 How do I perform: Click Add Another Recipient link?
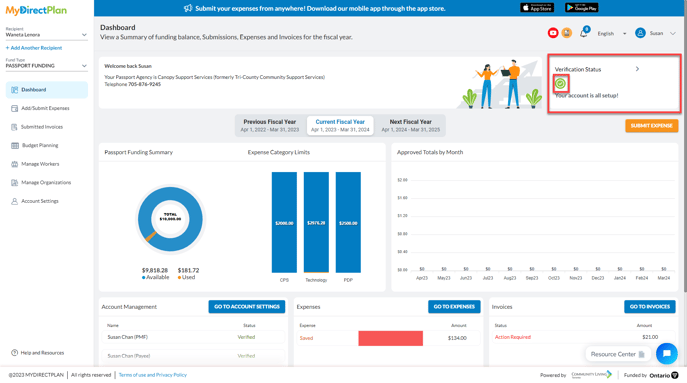click(x=34, y=48)
